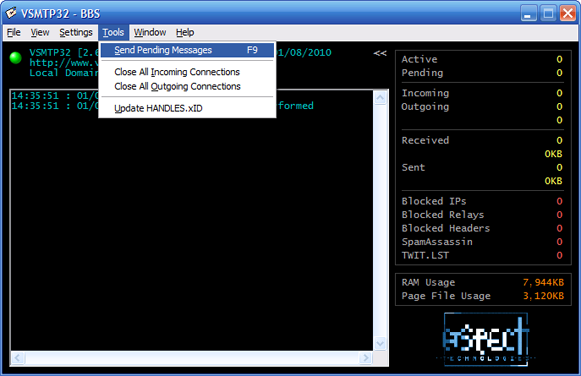The width and height of the screenshot is (581, 376).
Task: Select Close All Outgoing Connections
Action: pos(187,86)
